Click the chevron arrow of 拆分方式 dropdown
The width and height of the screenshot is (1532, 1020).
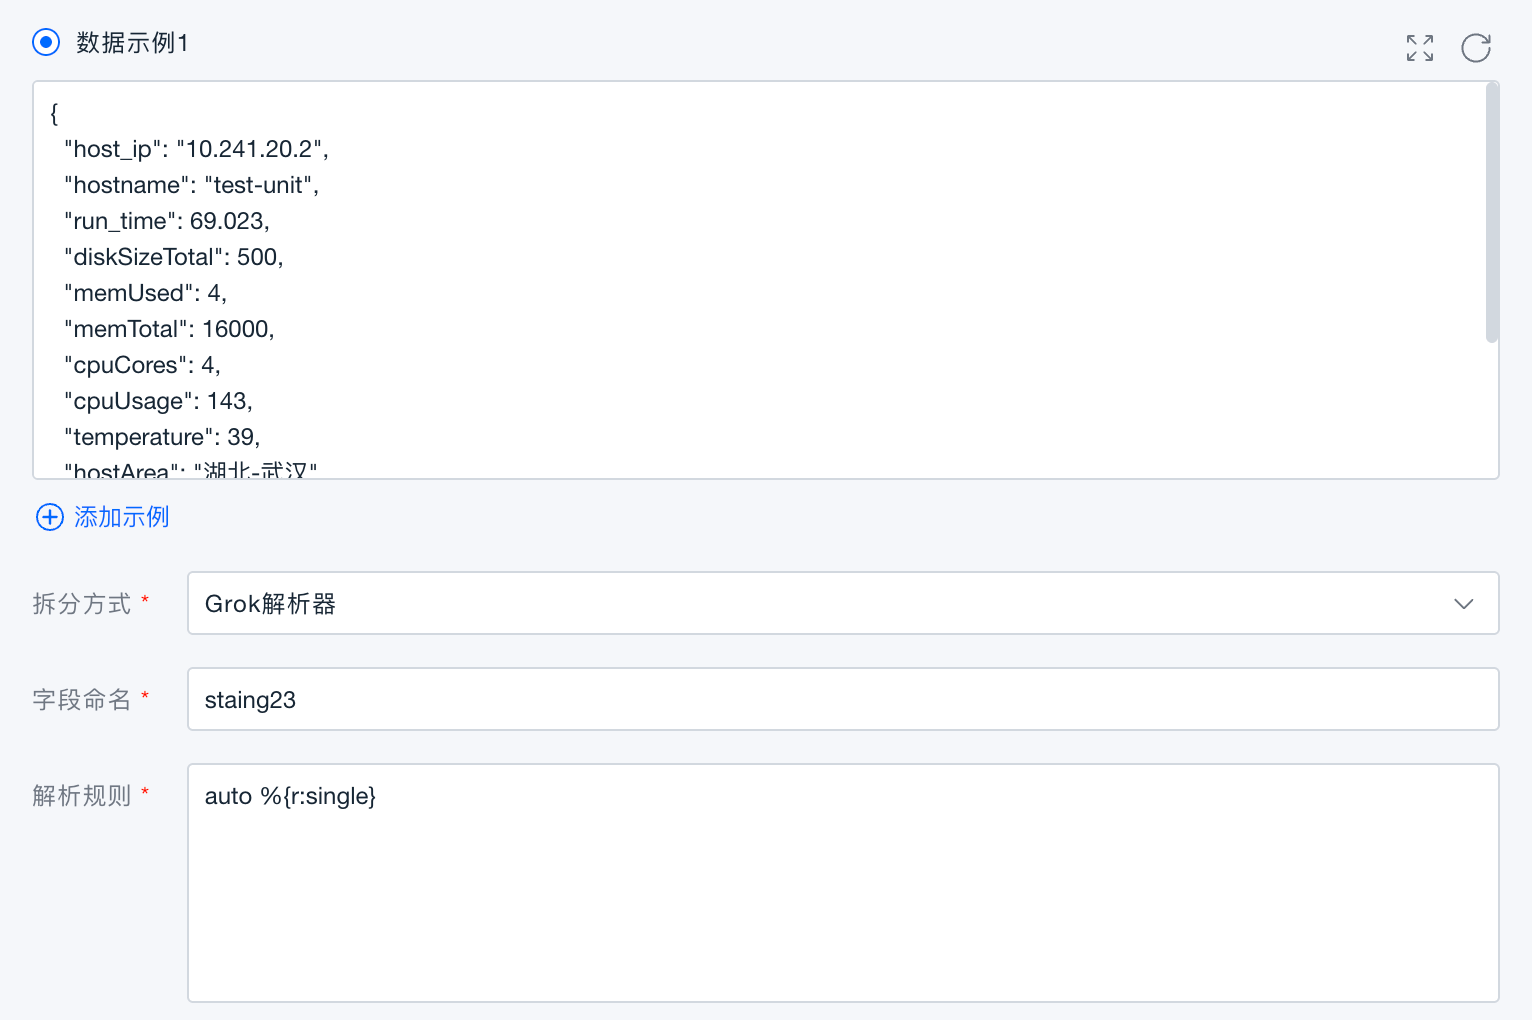[x=1463, y=604]
